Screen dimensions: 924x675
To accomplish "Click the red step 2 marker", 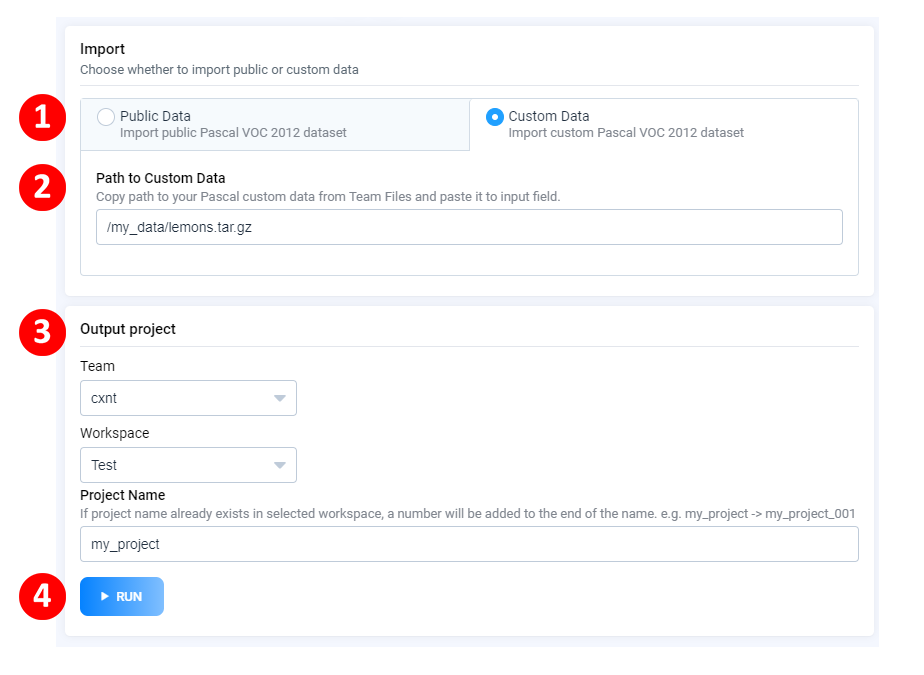I will pyautogui.click(x=42, y=187).
